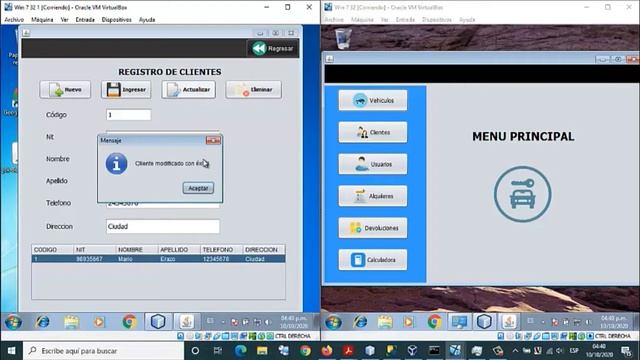
Task: Click the blue info icon in Mensaje dialog
Action: coord(116,164)
